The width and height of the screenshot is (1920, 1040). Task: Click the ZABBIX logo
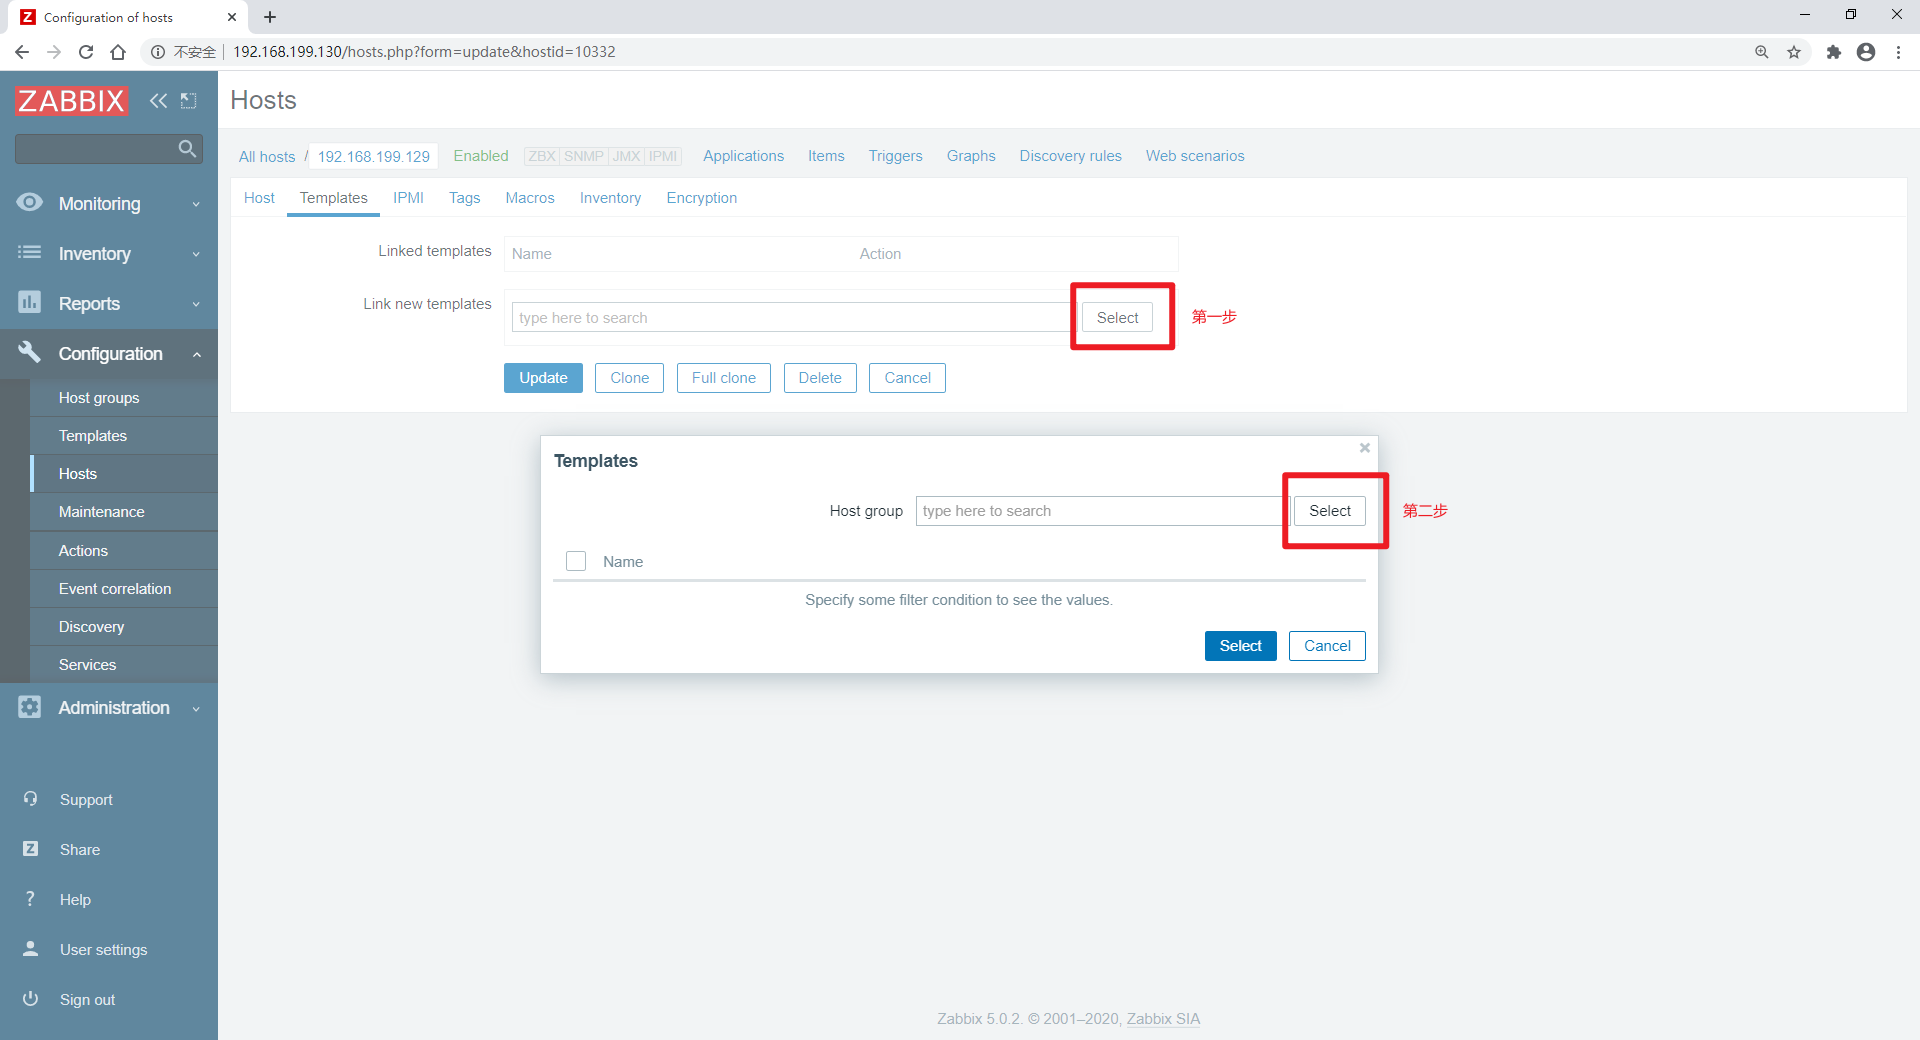[x=71, y=101]
